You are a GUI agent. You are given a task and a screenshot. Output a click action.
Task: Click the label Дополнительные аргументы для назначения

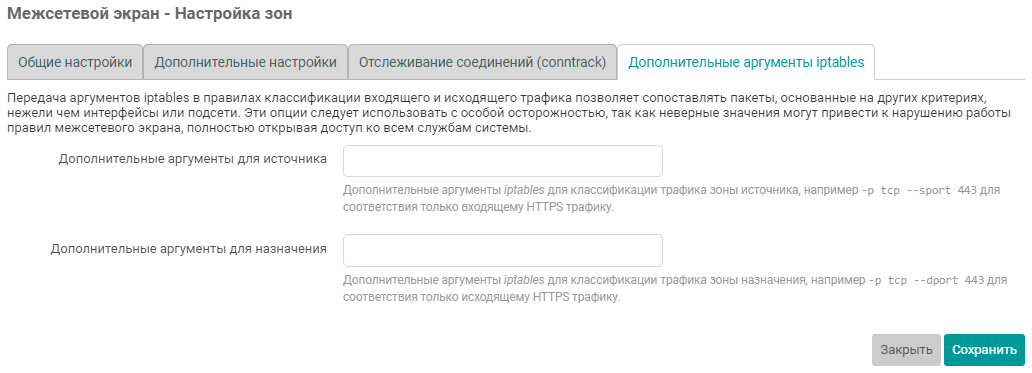coord(188,249)
